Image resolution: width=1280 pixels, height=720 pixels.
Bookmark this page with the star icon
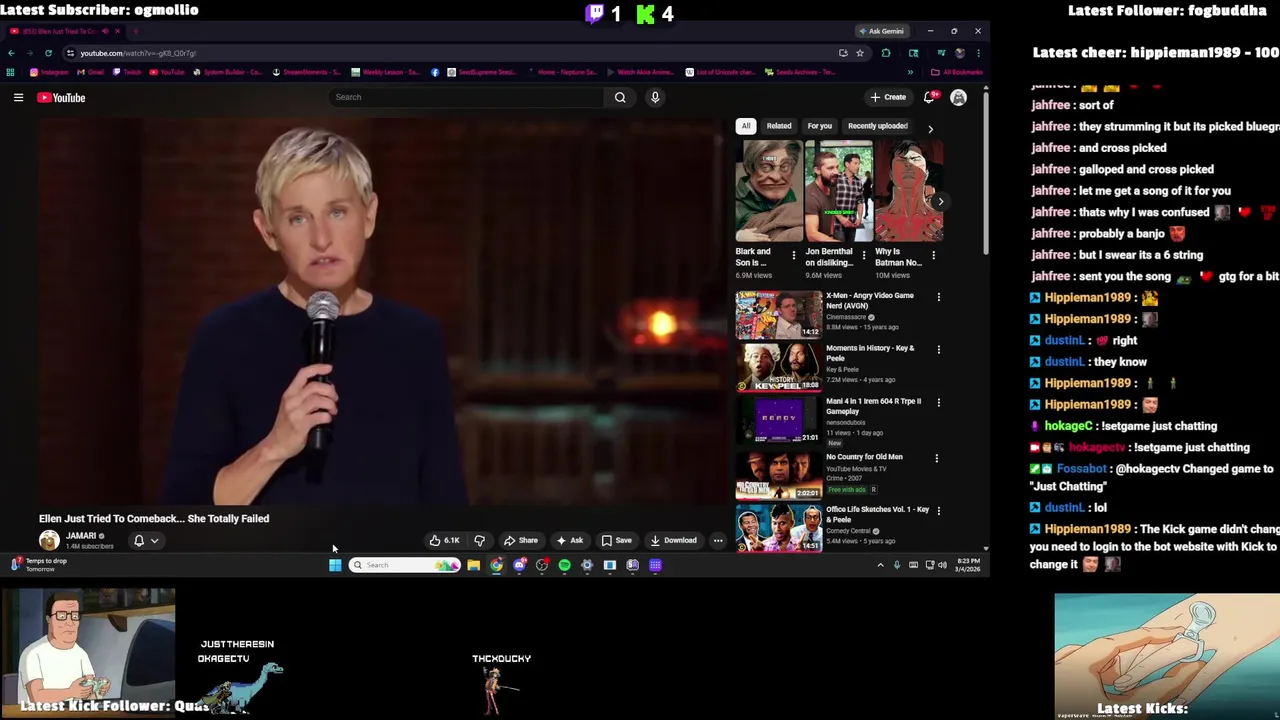(x=860, y=53)
